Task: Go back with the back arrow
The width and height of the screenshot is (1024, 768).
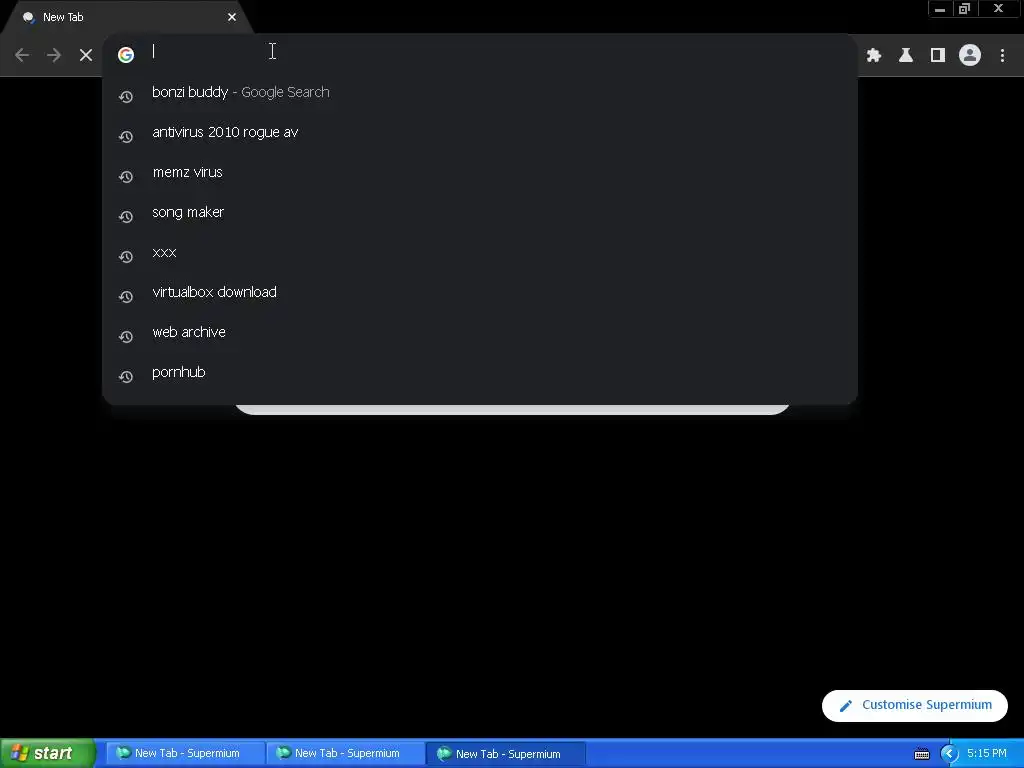Action: pos(22,55)
